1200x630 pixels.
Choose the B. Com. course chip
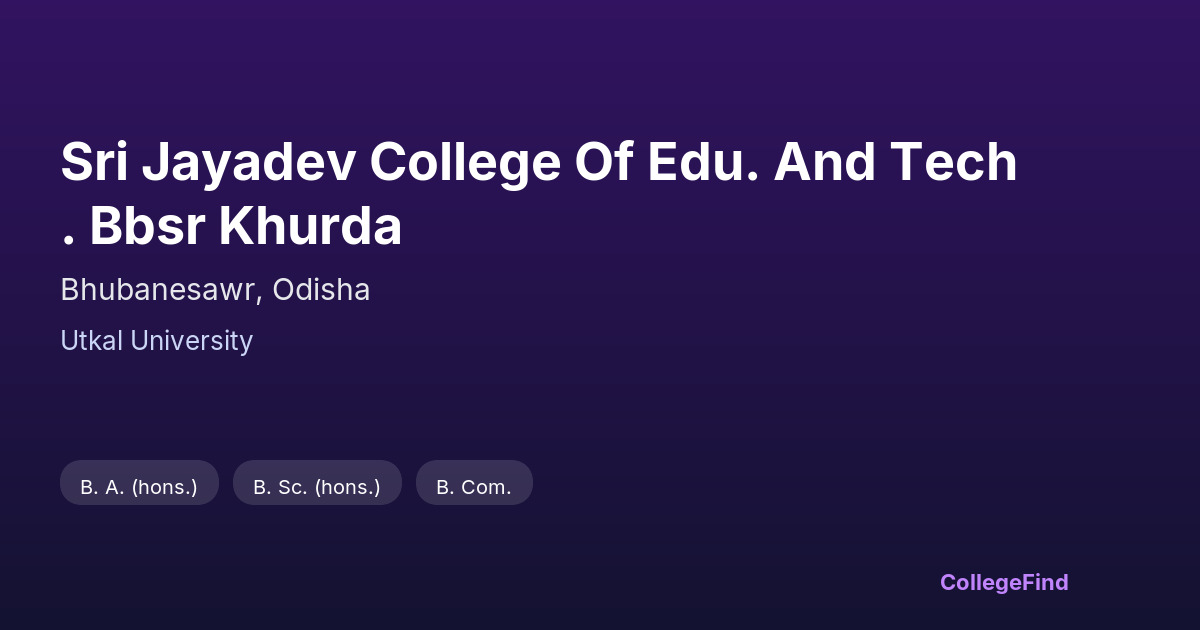474,487
